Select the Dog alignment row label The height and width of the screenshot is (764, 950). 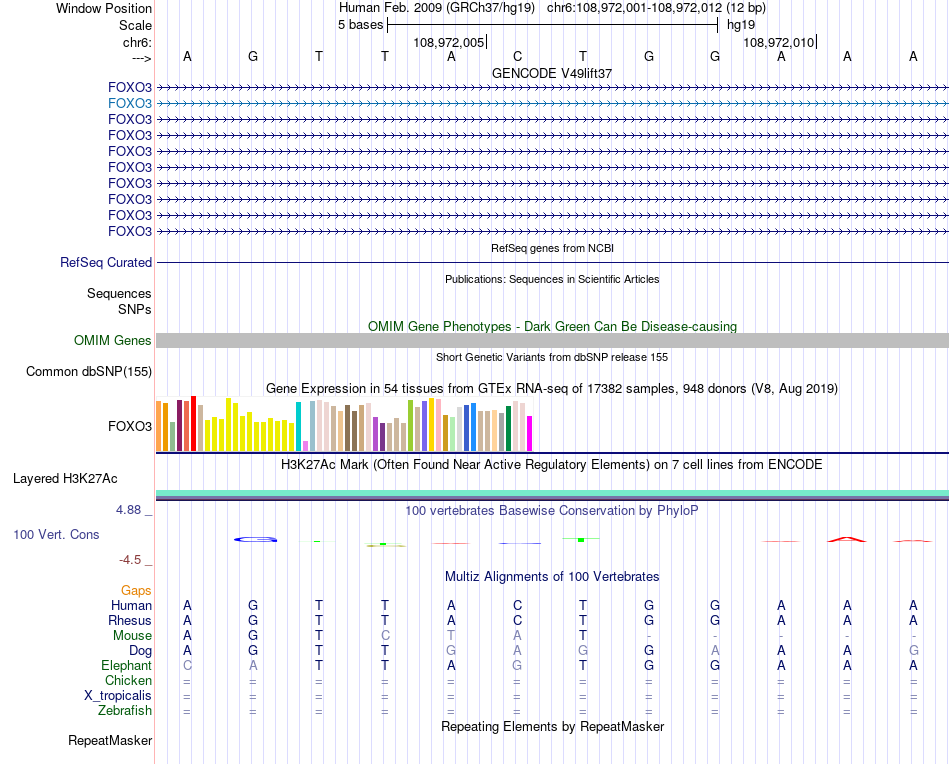[x=140, y=651]
